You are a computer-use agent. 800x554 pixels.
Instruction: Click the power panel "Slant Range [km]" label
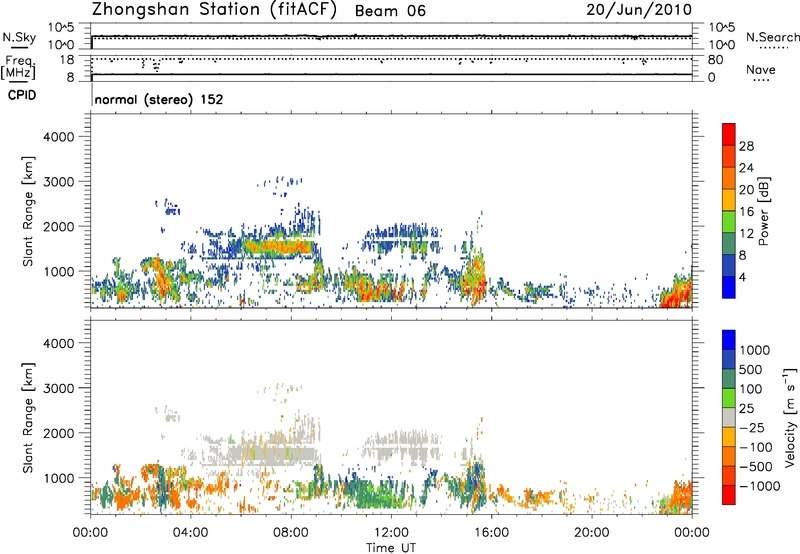(x=28, y=211)
